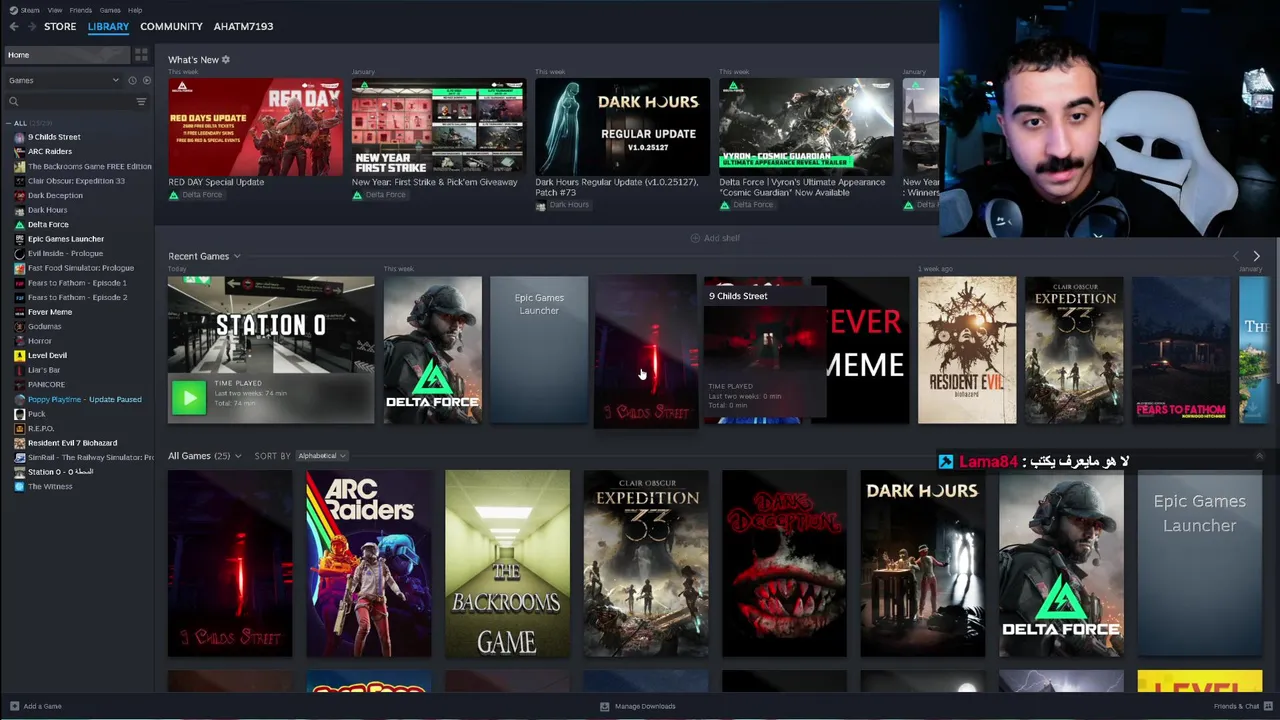Open the Games filter dropdown
This screenshot has width=1280, height=720.
(x=65, y=80)
